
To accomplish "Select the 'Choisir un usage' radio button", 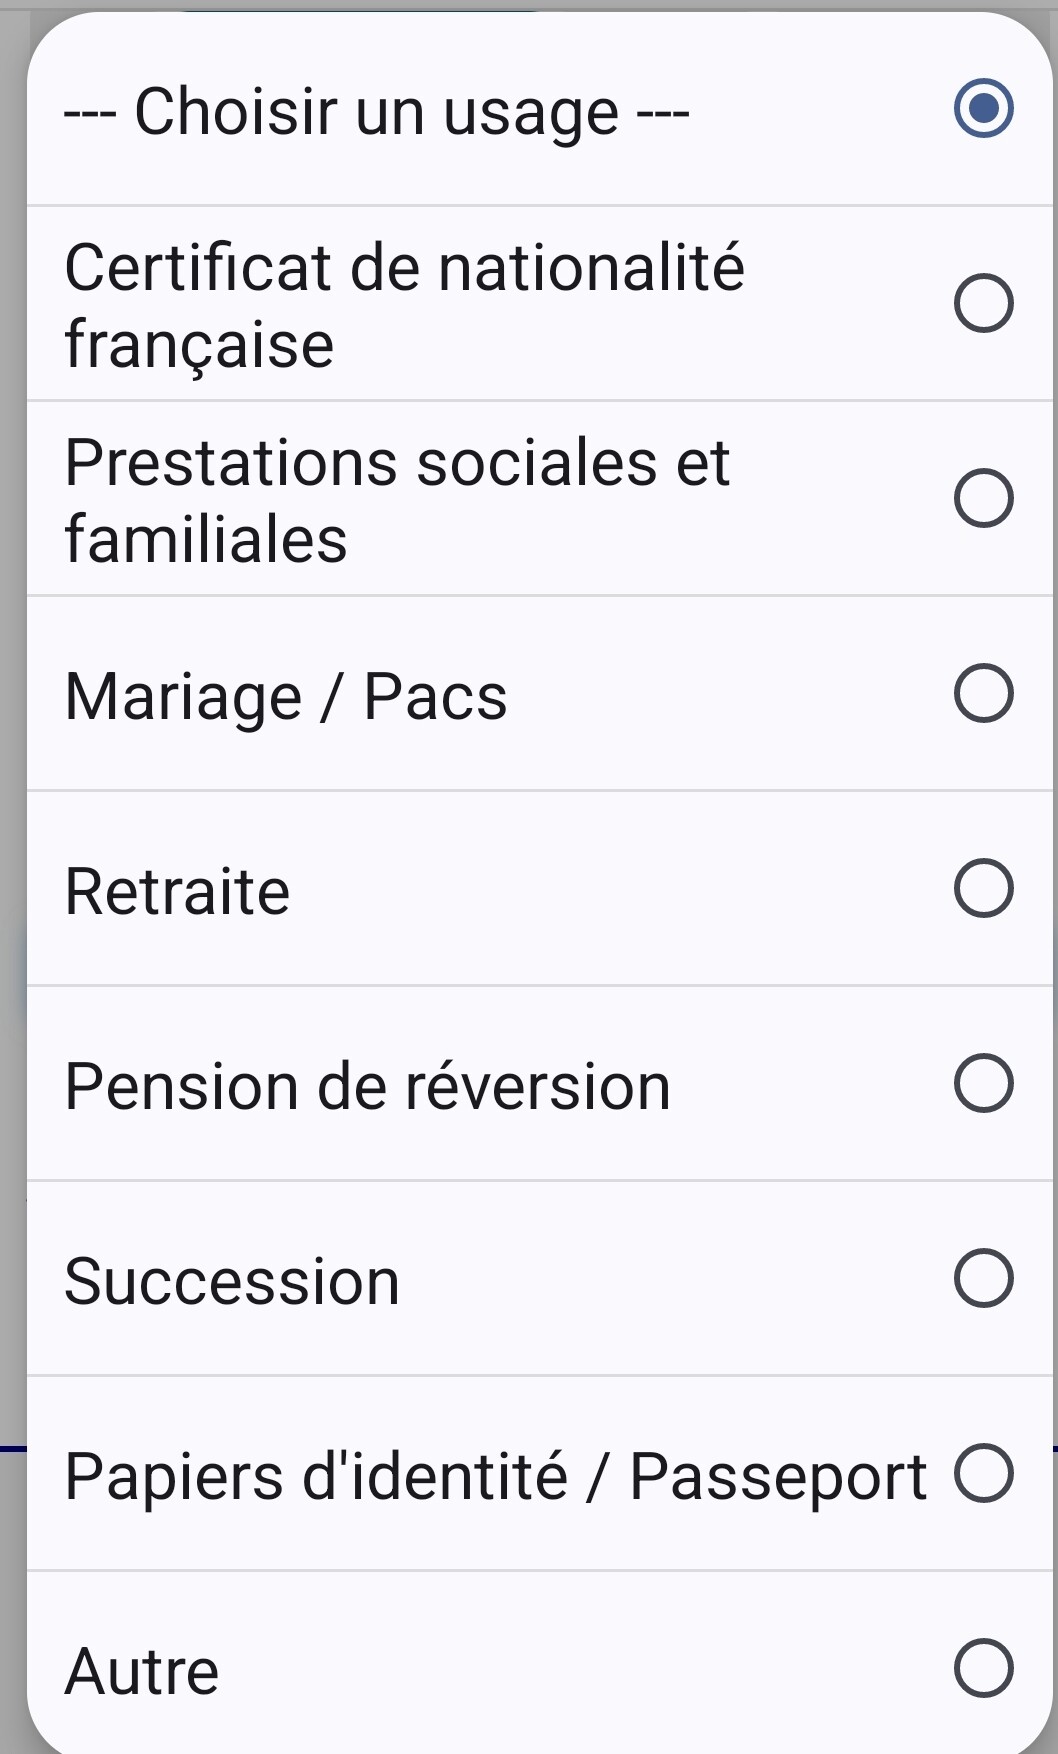I will click(x=983, y=108).
